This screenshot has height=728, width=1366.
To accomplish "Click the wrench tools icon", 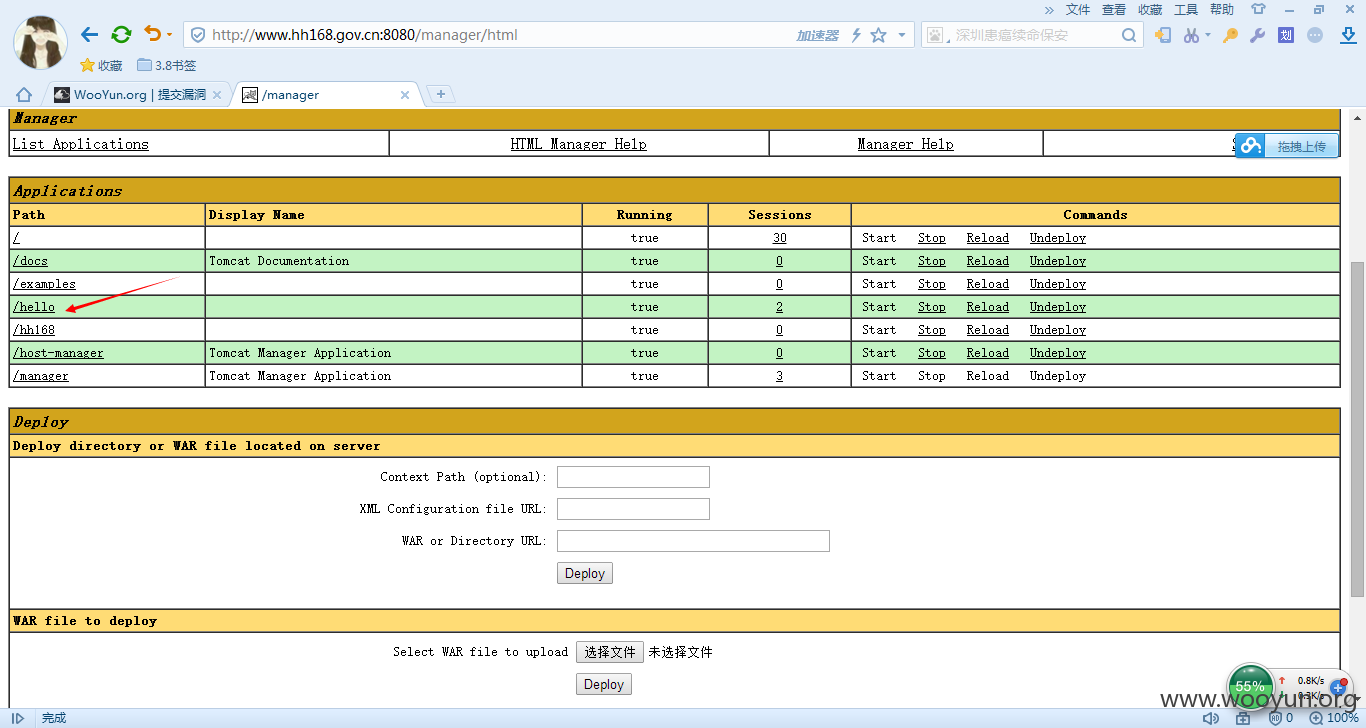I will tap(1258, 35).
